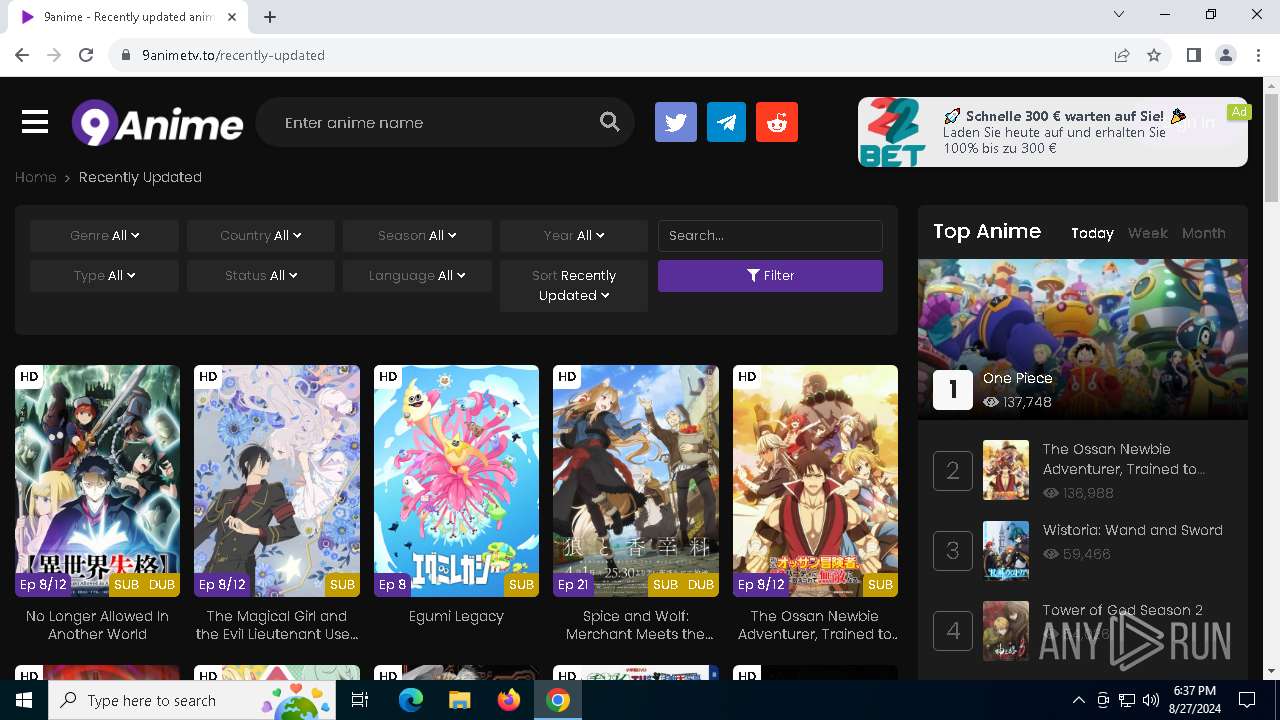Open Chrome three-dot menu
Image resolution: width=1280 pixels, height=720 pixels.
[1257, 55]
